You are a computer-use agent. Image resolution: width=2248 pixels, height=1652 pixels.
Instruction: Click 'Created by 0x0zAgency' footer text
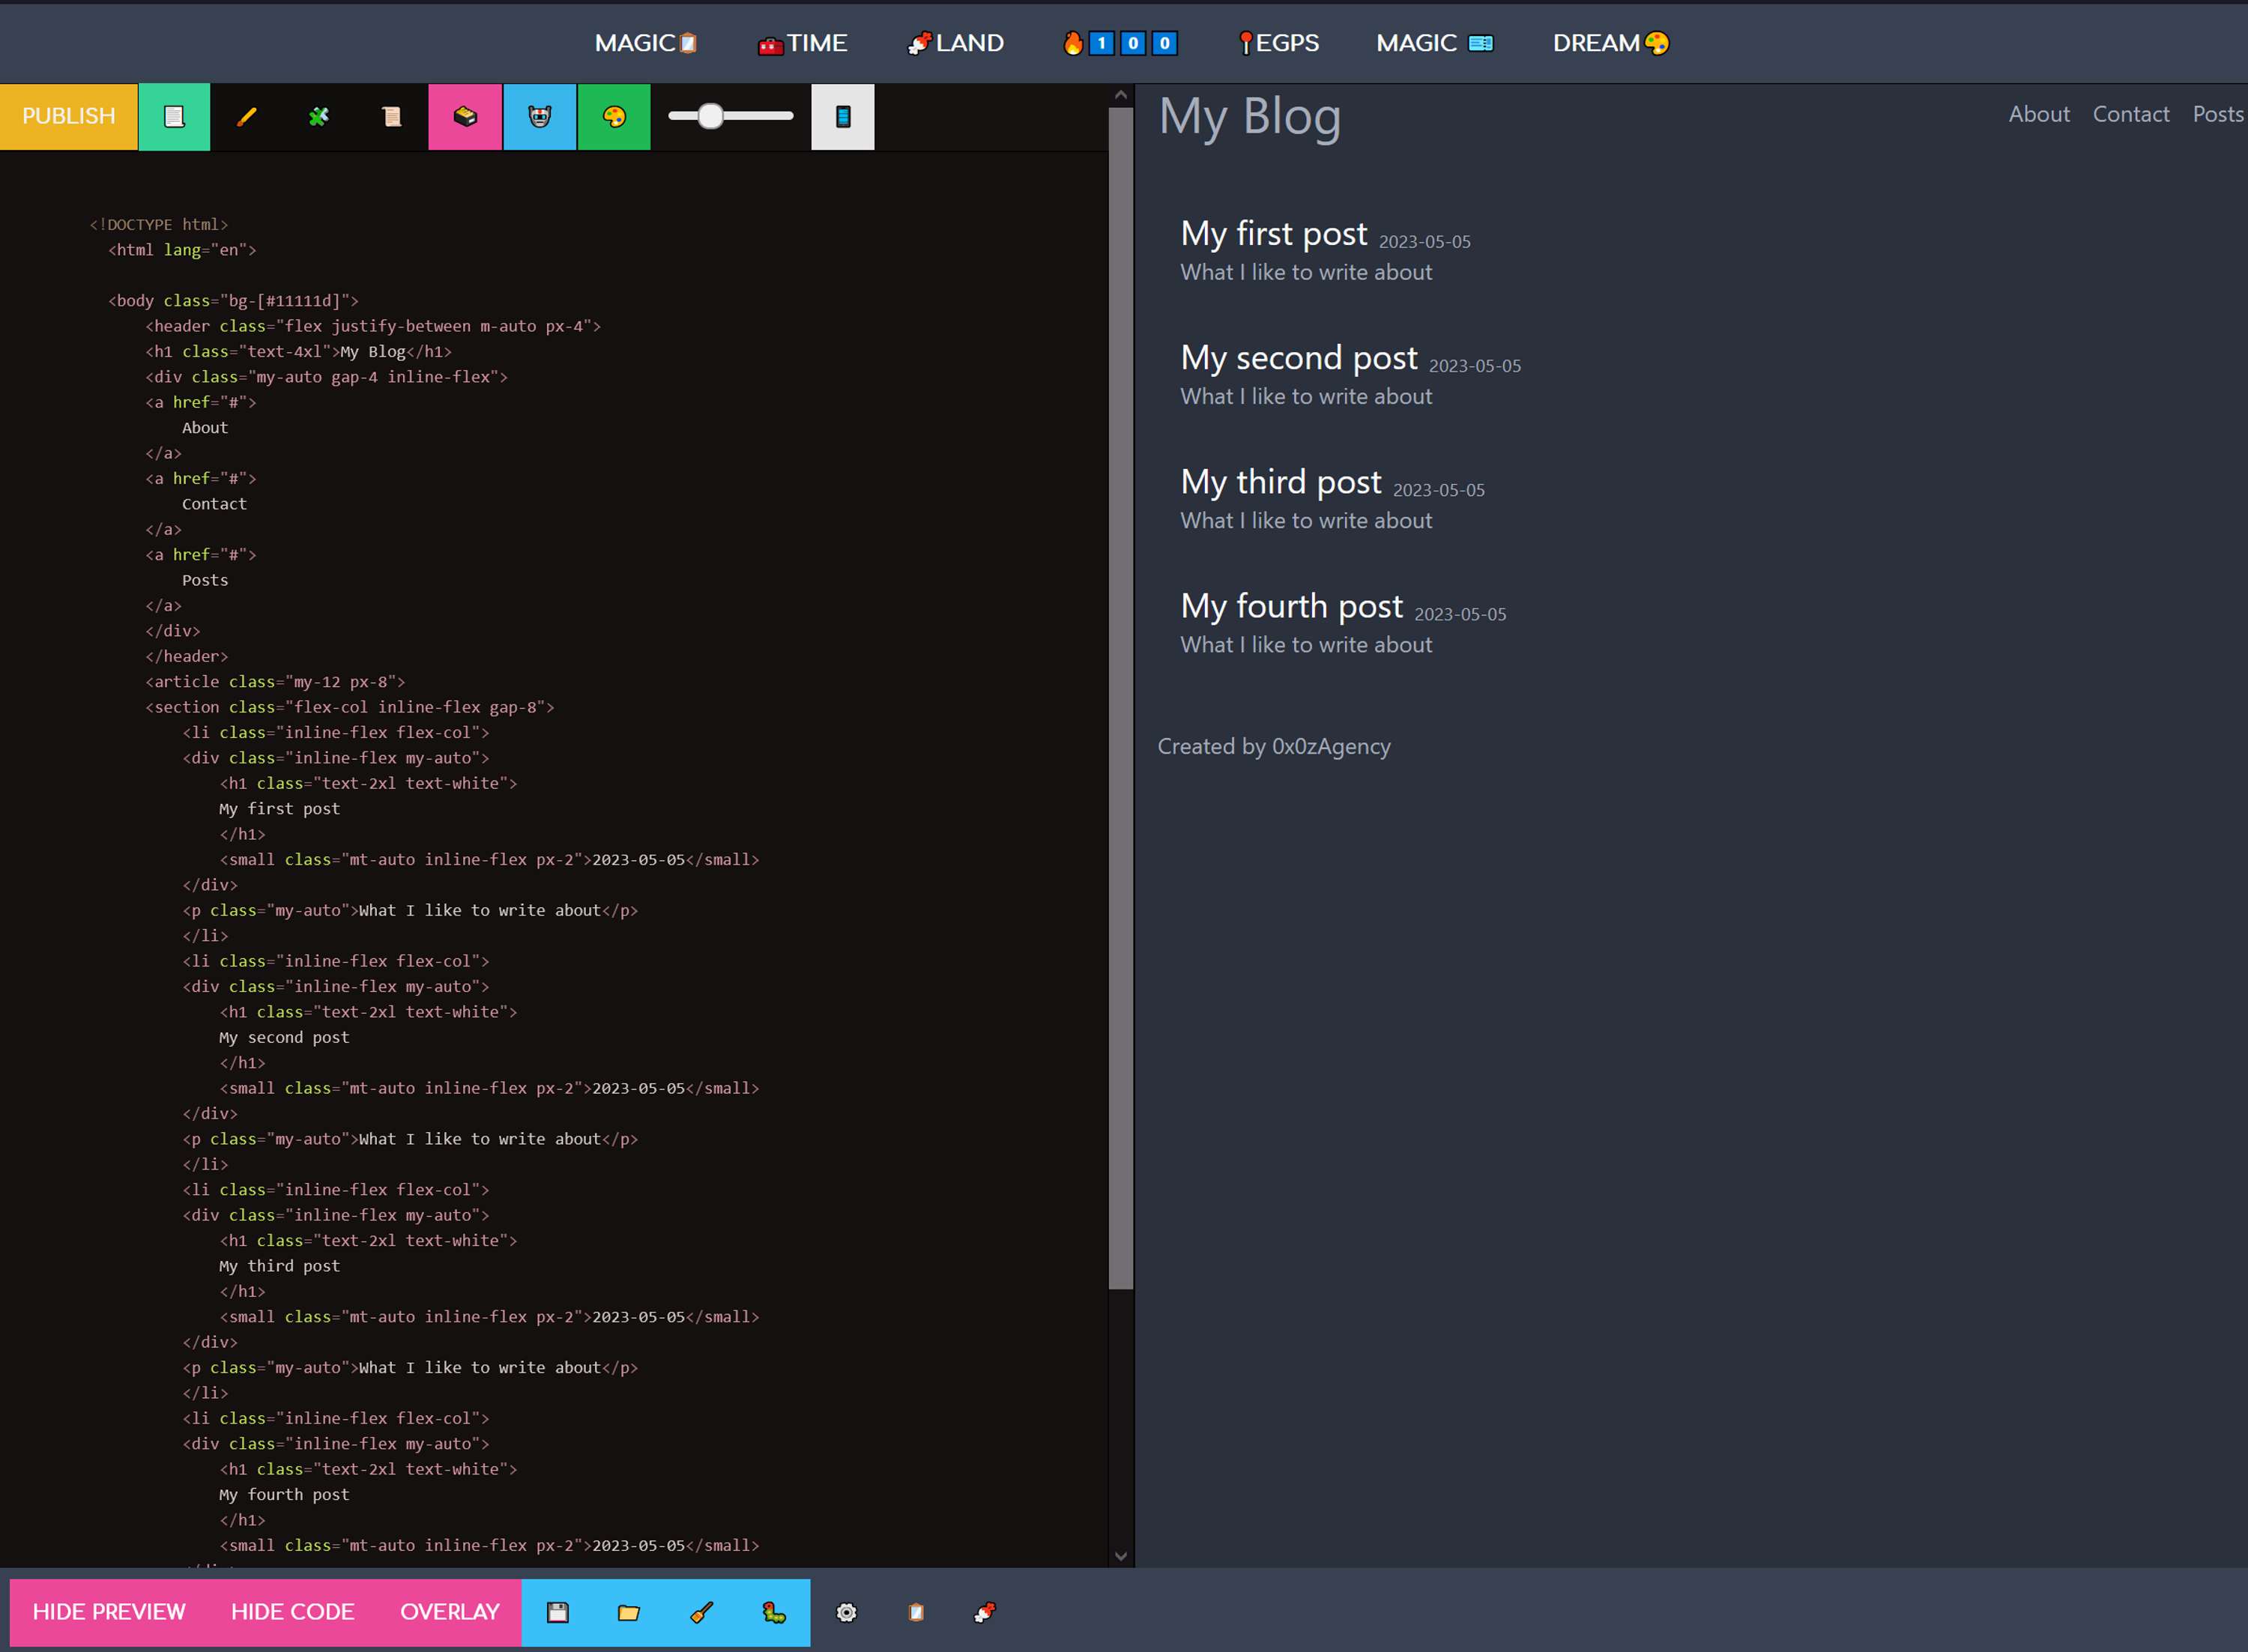point(1274,746)
